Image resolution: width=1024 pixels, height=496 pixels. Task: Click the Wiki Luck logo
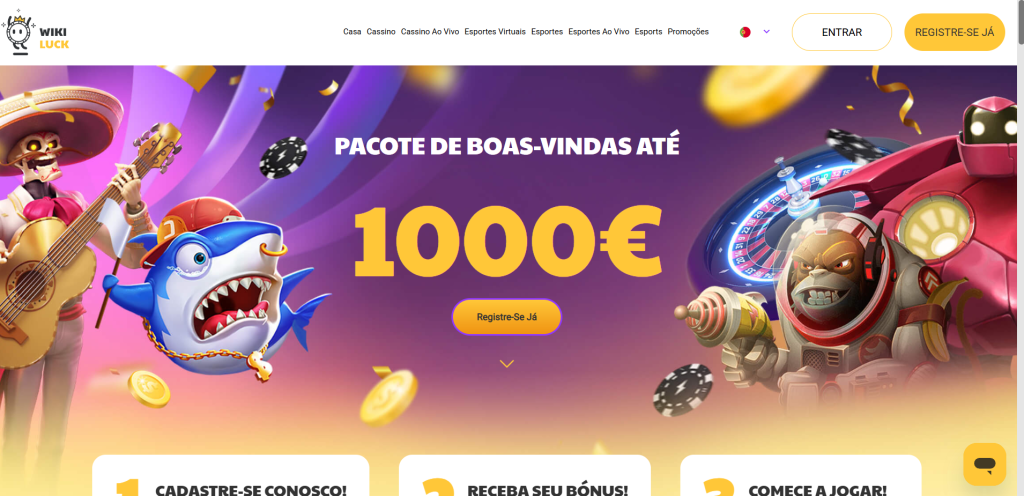[35, 33]
